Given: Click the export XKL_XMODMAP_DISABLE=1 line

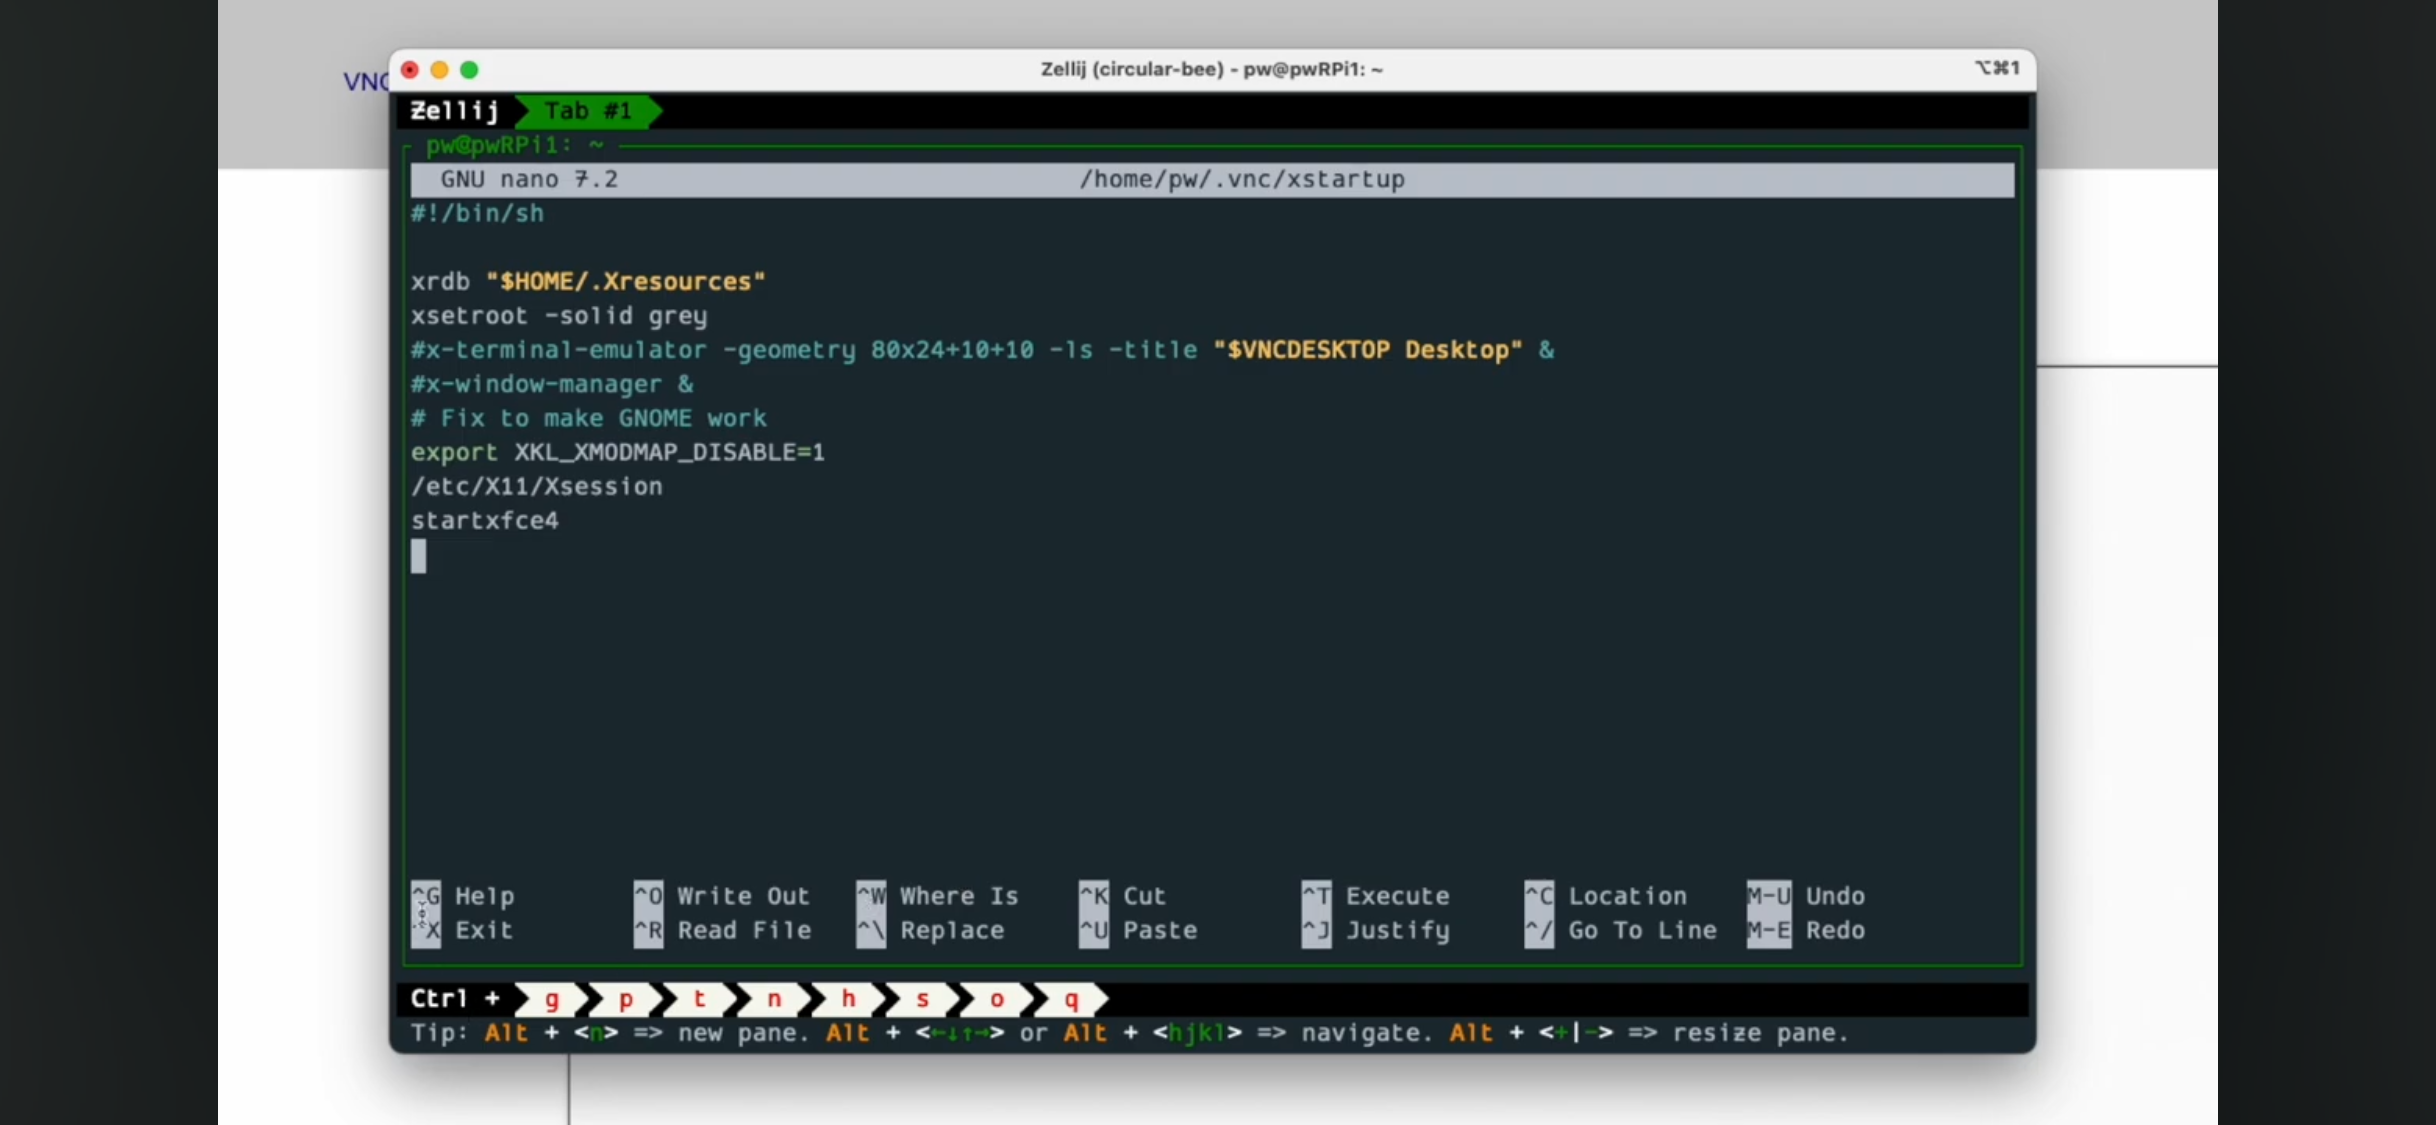Looking at the screenshot, I should pos(617,453).
